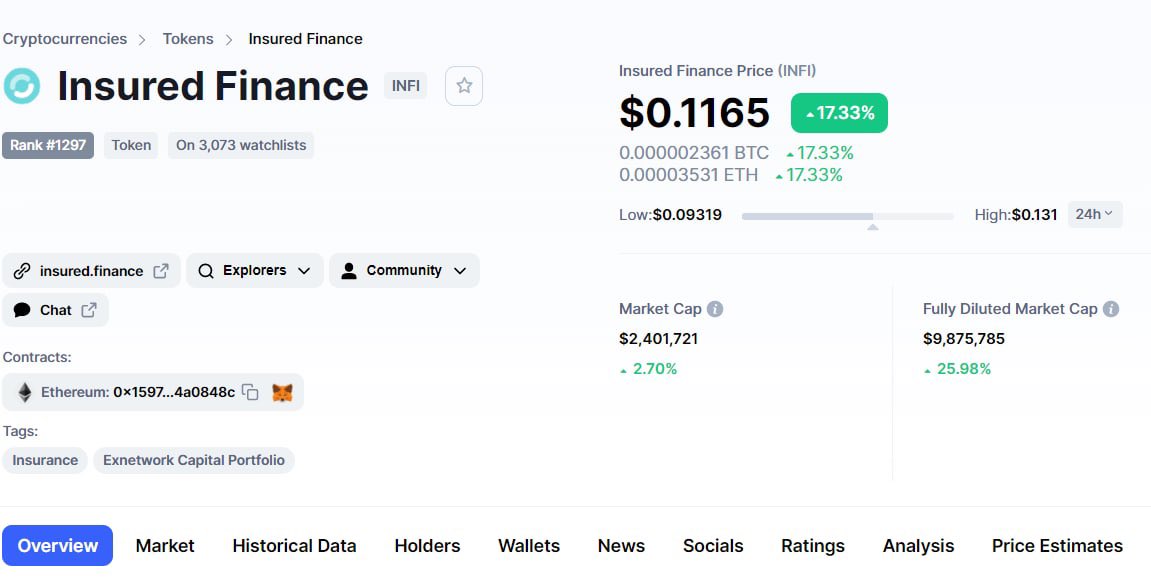Expand the Explorers dropdown
This screenshot has height=584, width=1151.
click(x=255, y=271)
